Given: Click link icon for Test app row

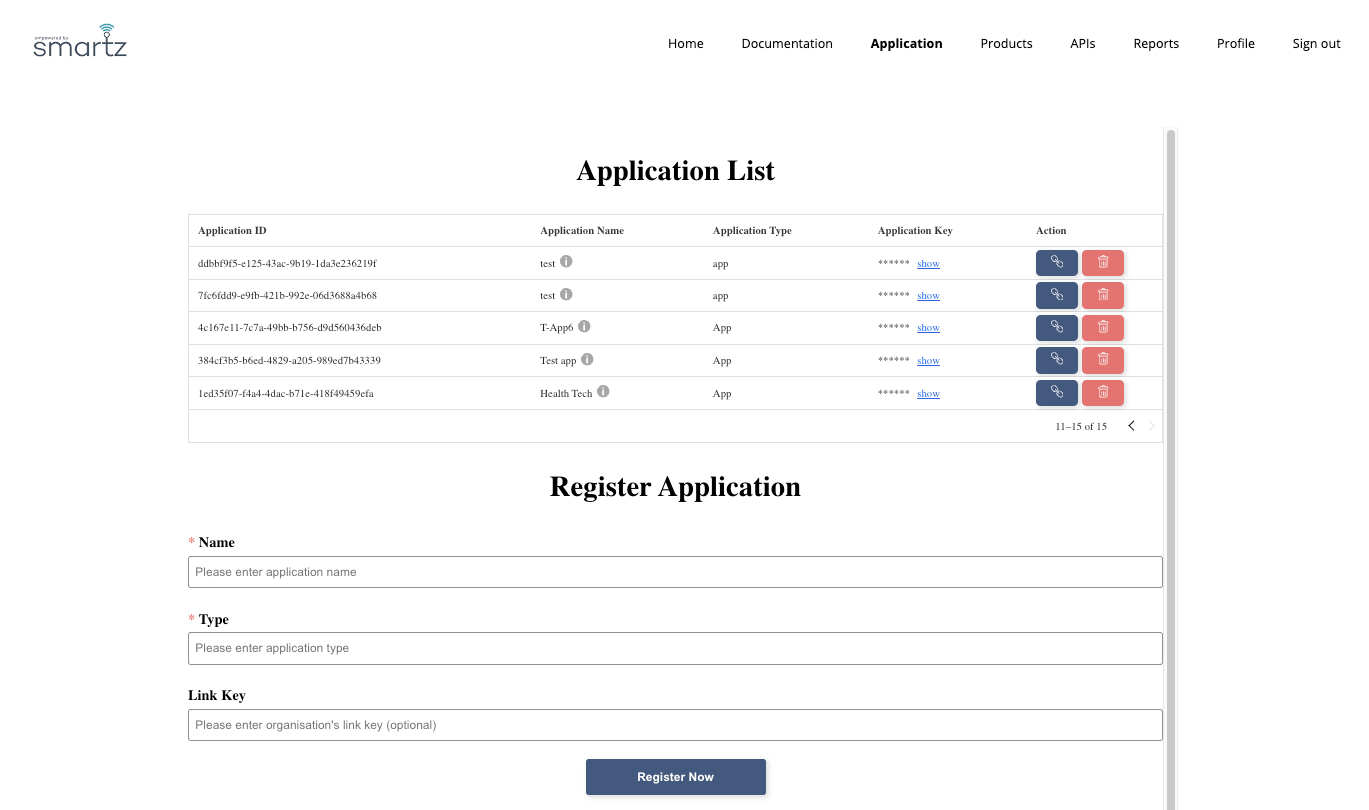Looking at the screenshot, I should tap(1056, 360).
